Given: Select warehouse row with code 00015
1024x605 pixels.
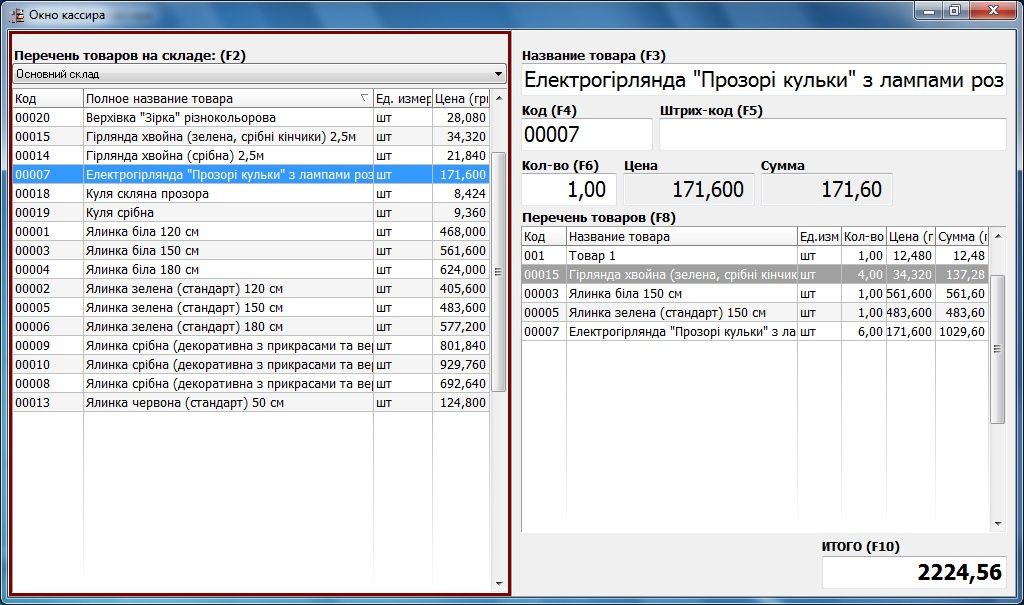Looking at the screenshot, I should point(251,137).
